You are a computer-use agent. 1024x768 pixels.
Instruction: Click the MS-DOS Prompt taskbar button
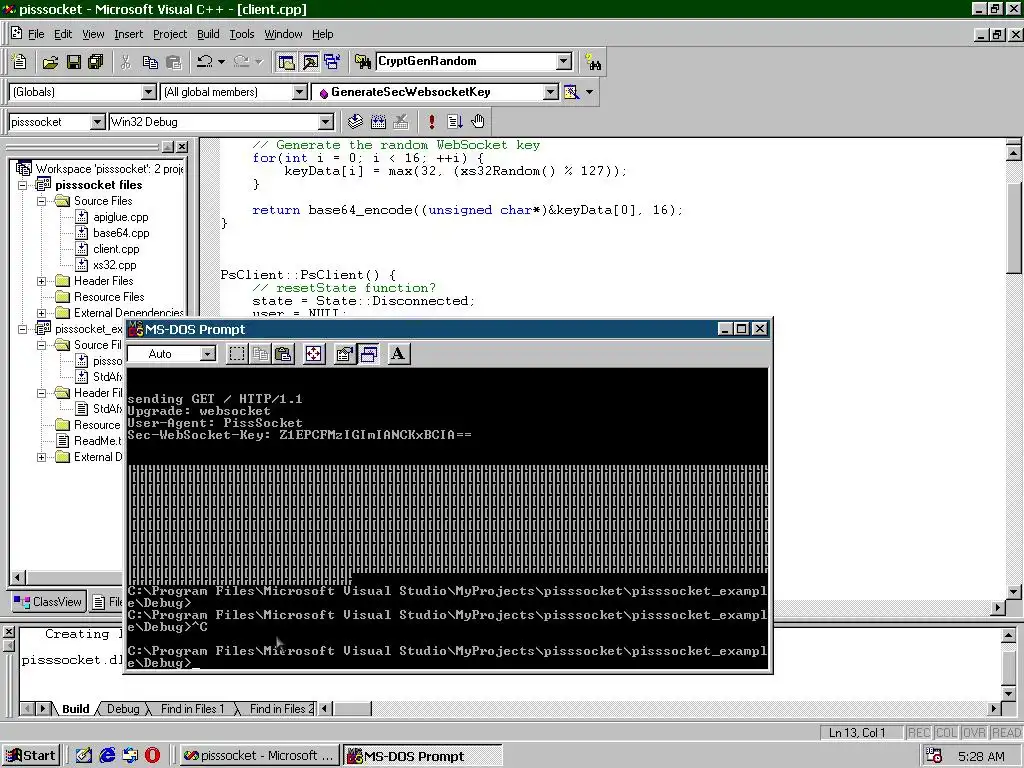tap(423, 756)
